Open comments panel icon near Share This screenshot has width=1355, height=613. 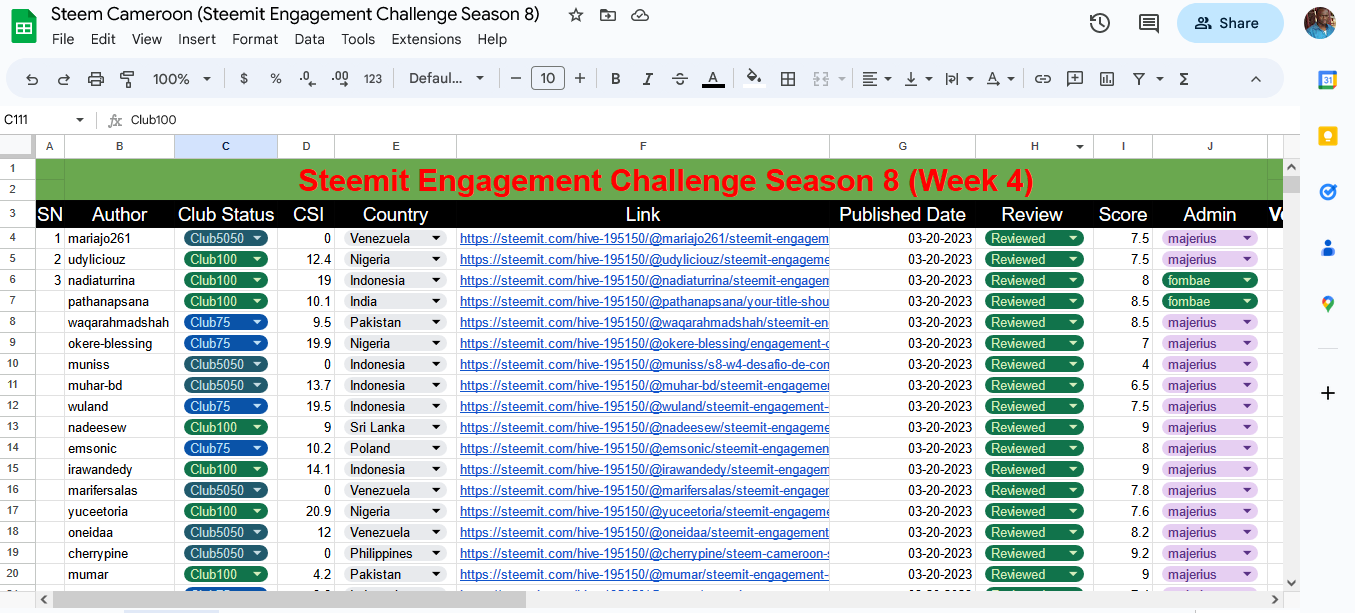point(1149,23)
